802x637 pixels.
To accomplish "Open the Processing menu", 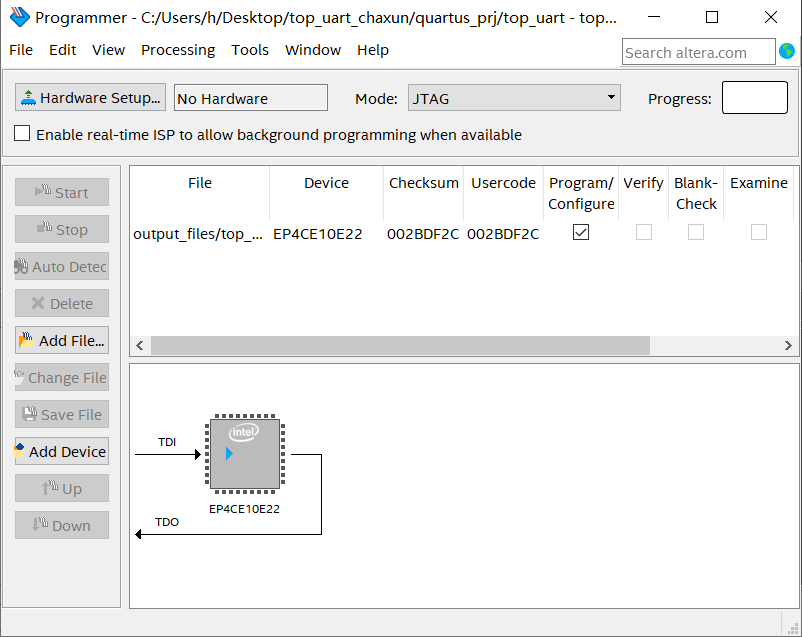I will click(177, 50).
